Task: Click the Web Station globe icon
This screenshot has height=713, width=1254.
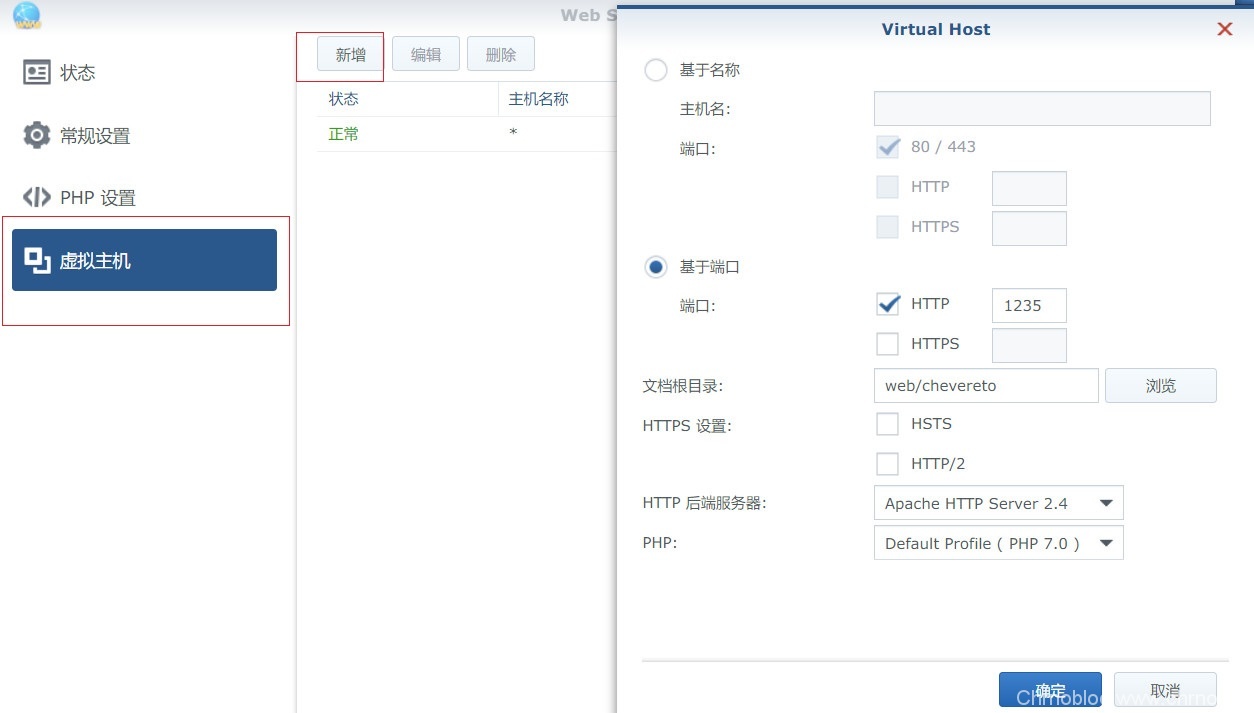Action: point(27,14)
